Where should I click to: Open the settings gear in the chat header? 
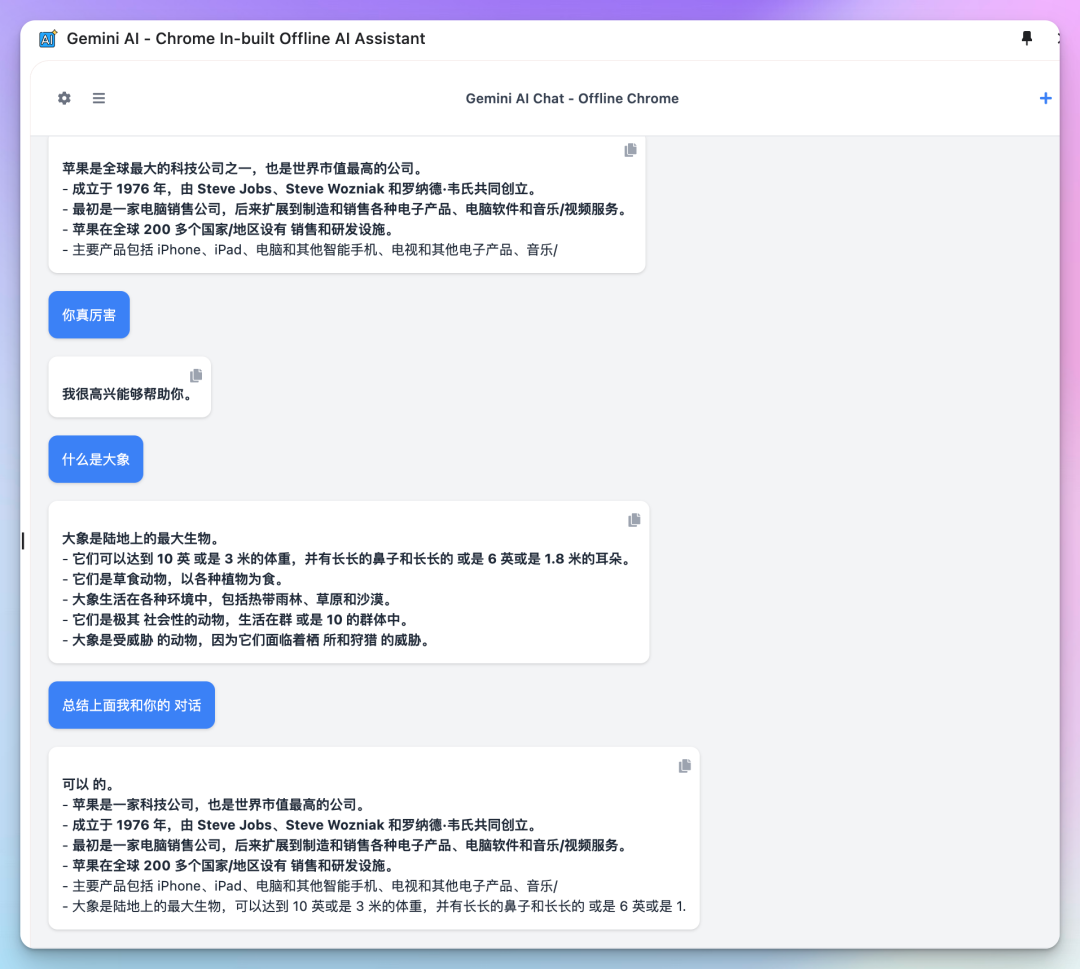[x=63, y=98]
